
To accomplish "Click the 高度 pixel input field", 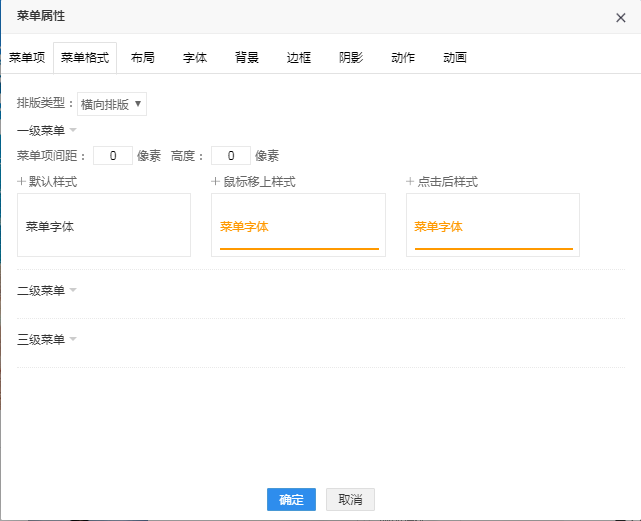I will coord(231,156).
